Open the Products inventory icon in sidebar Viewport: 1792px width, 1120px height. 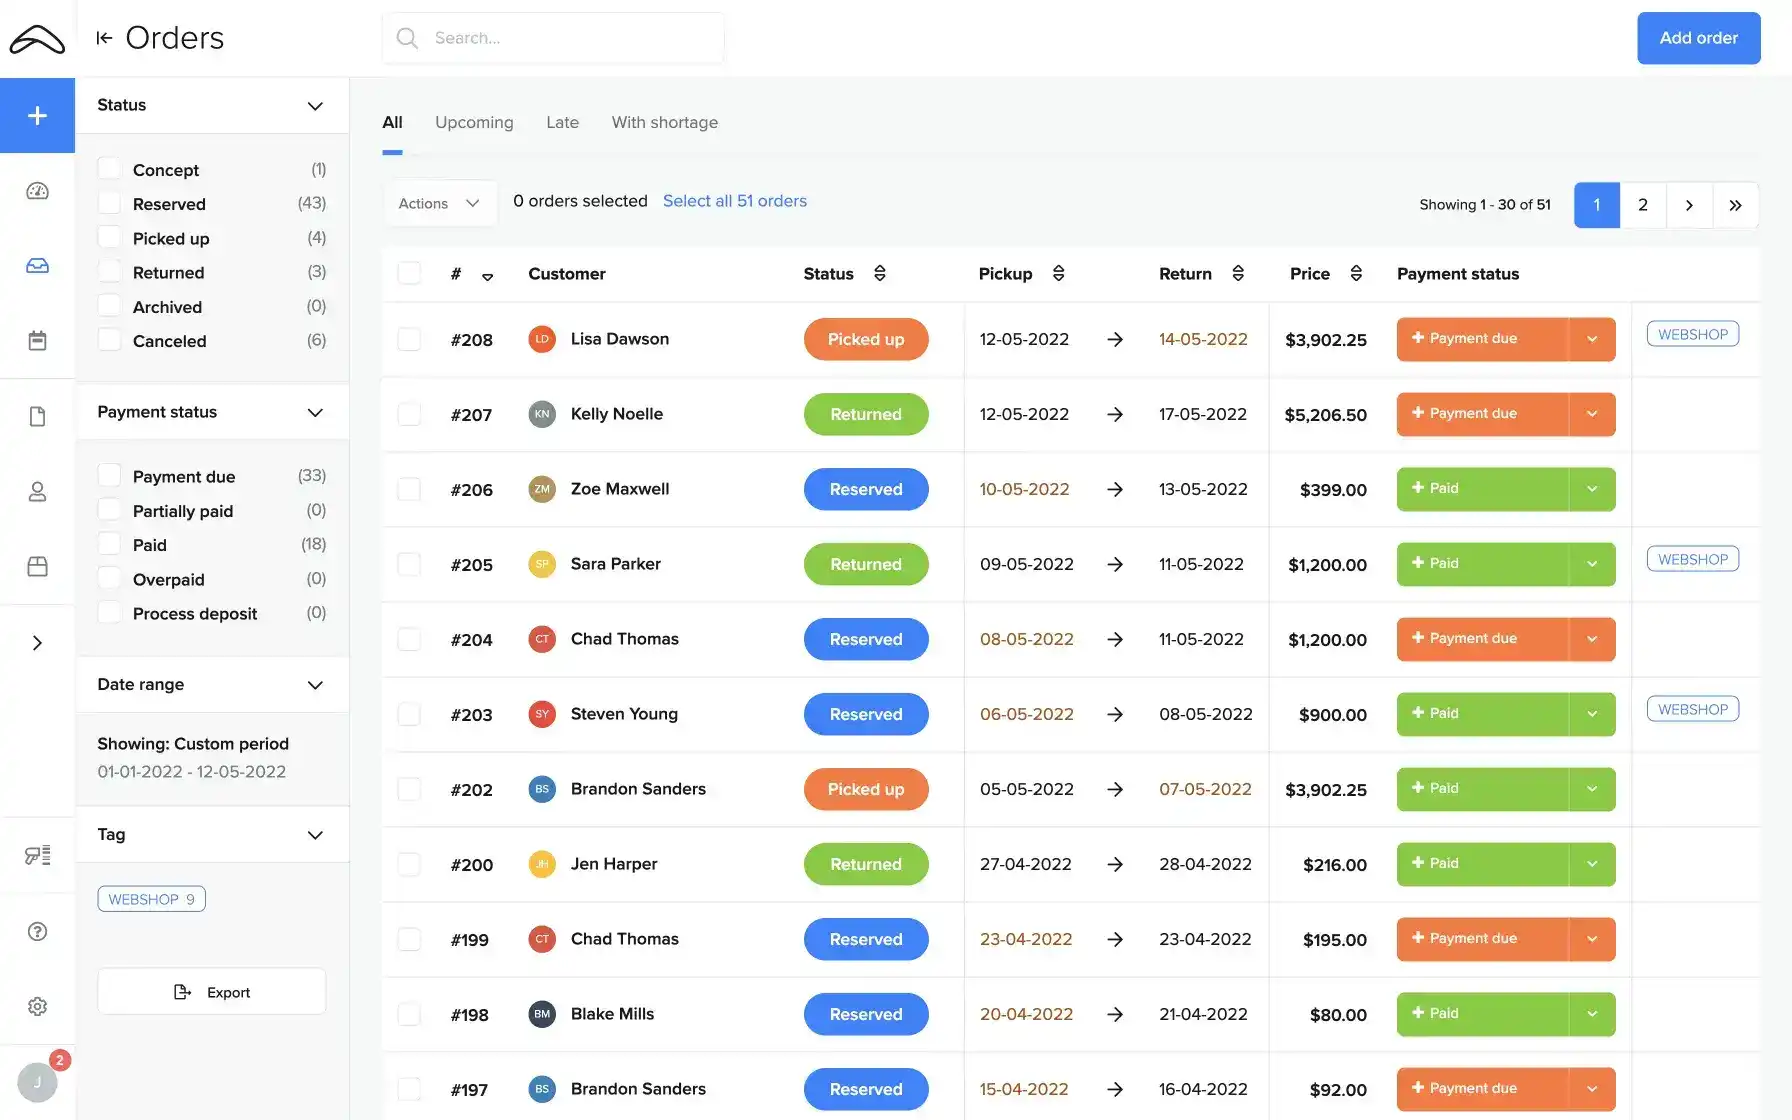point(37,566)
